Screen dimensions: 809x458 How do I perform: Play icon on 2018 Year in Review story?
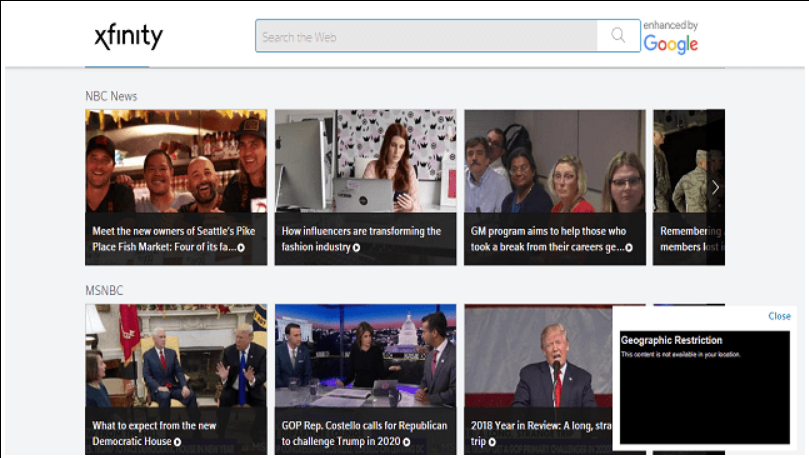pos(492,441)
